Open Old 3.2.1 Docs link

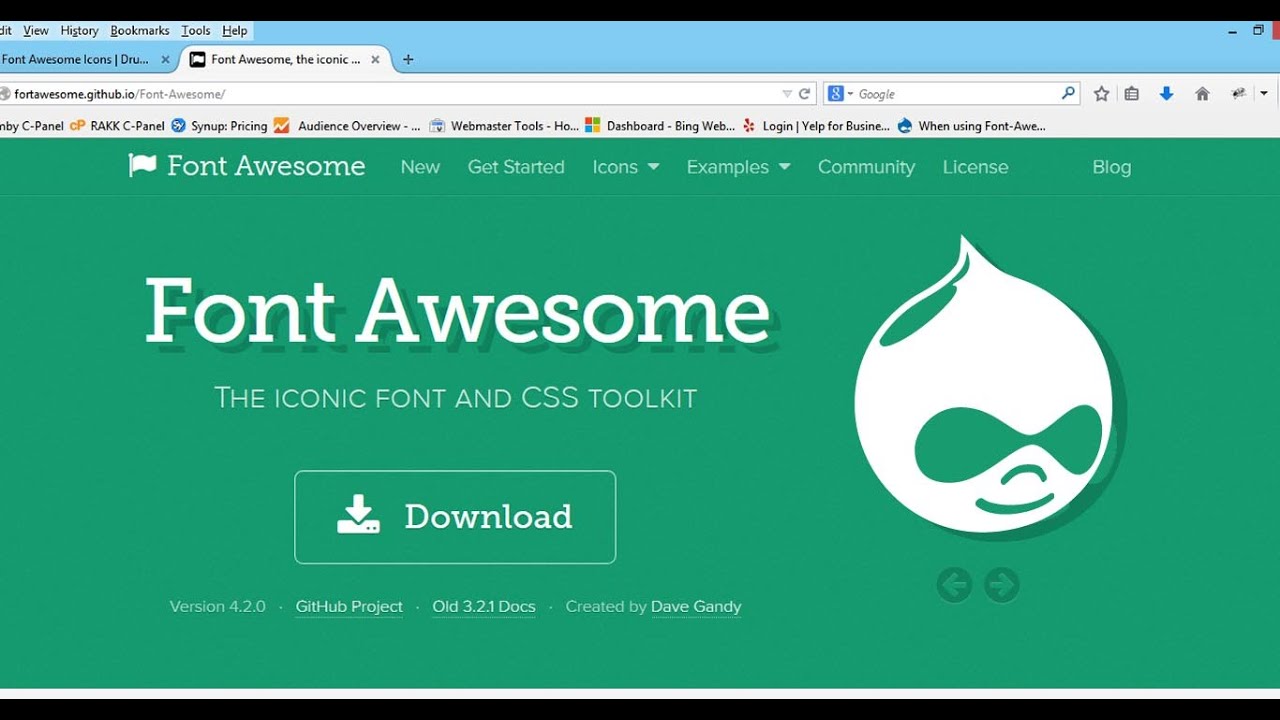coord(484,606)
